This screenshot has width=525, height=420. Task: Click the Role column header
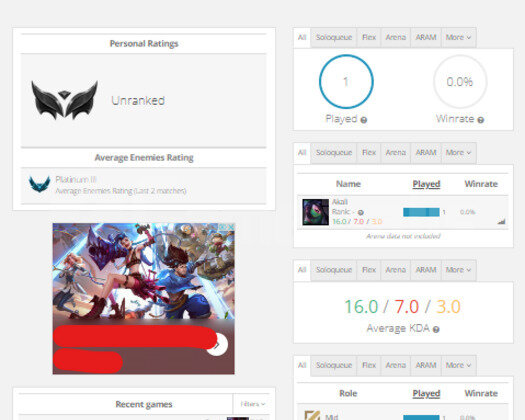(348, 394)
